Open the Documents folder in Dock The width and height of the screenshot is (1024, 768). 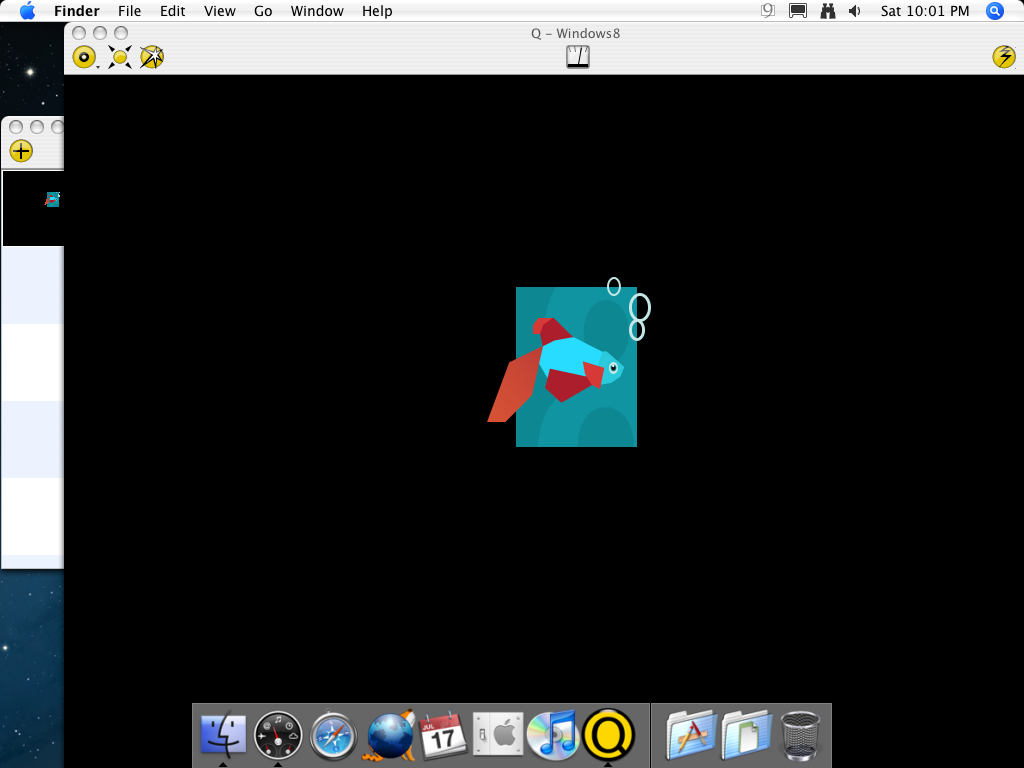[x=746, y=735]
